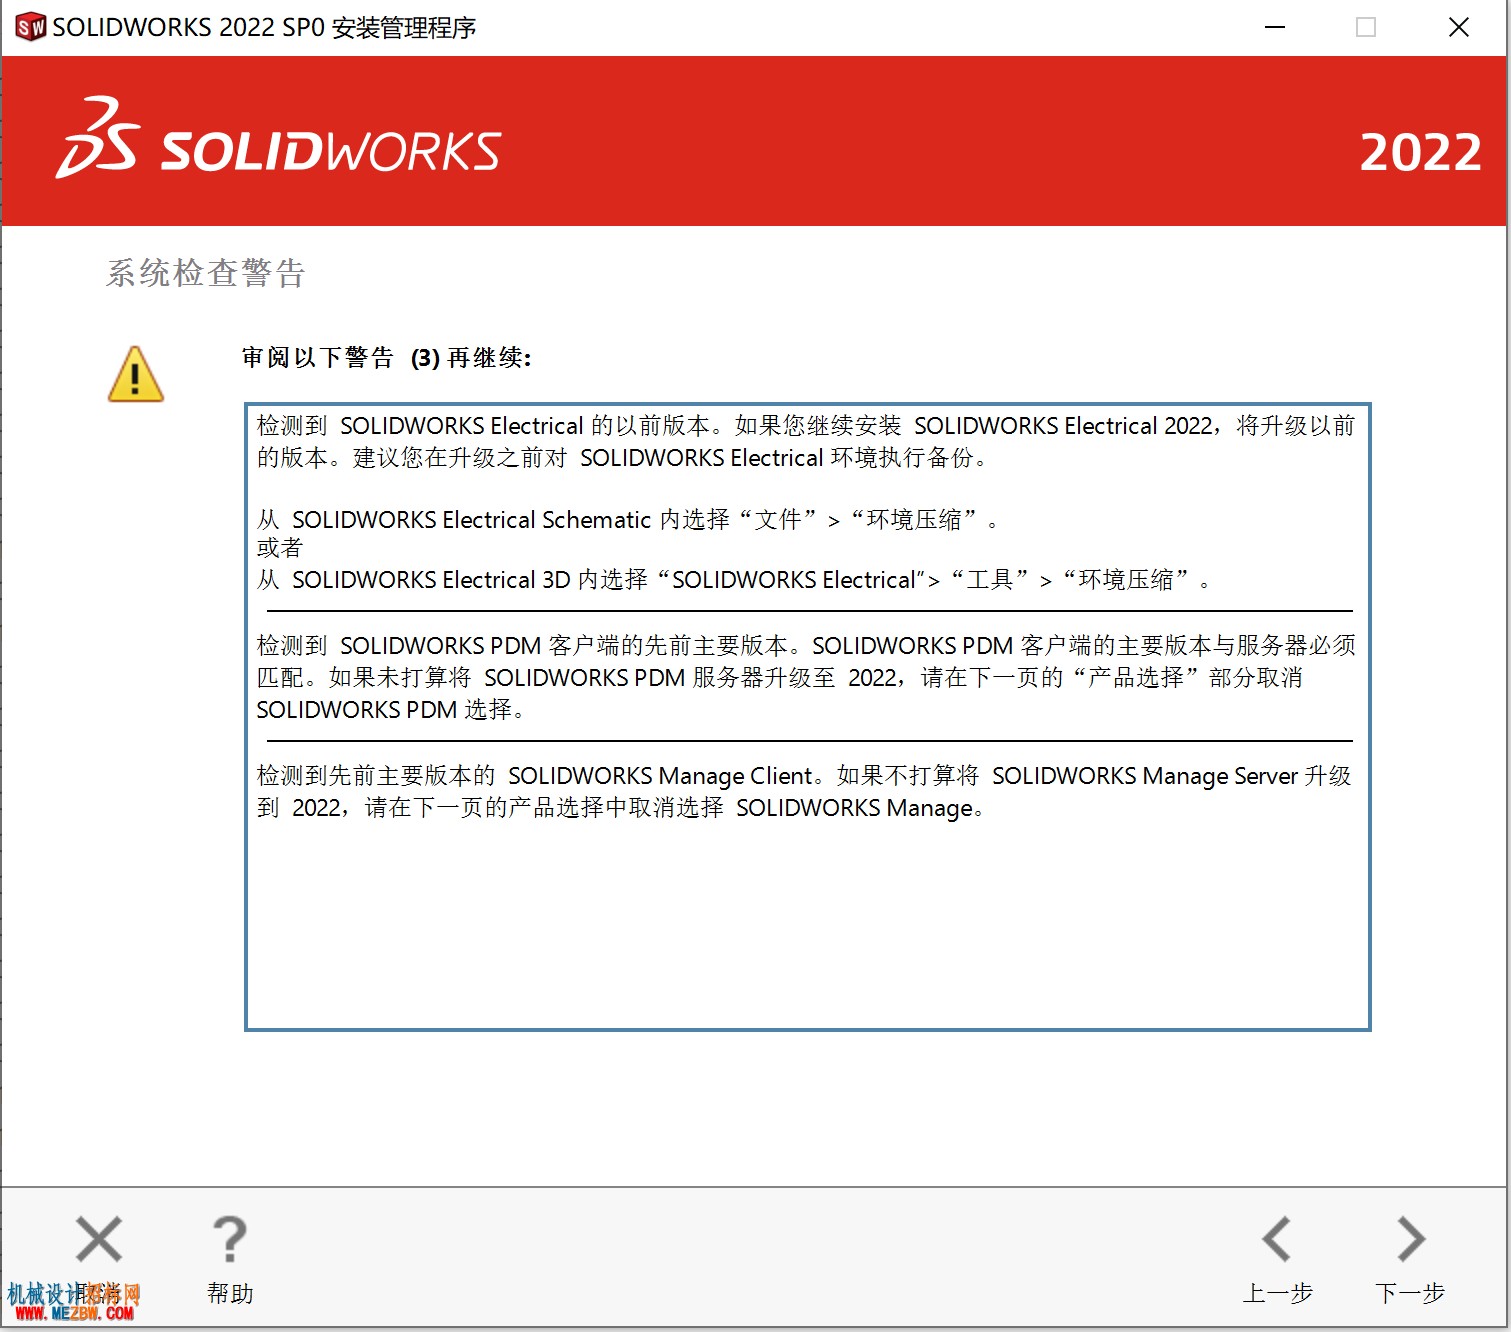Click the SW app icon in the title bar
This screenshot has width=1511, height=1332.
[30, 27]
